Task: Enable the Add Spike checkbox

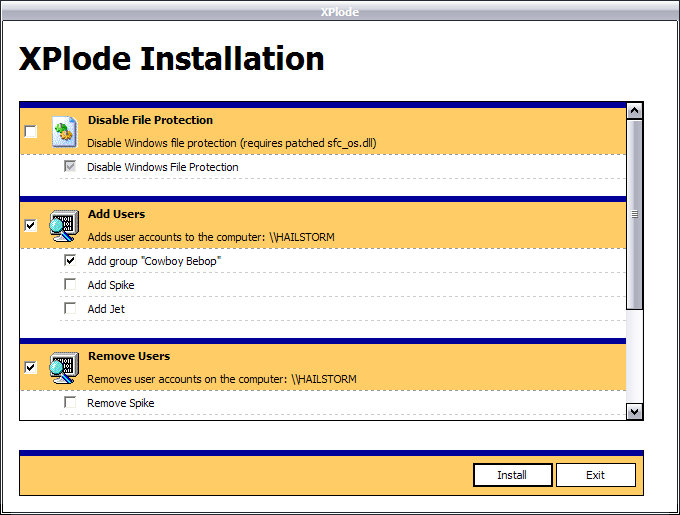Action: [70, 284]
